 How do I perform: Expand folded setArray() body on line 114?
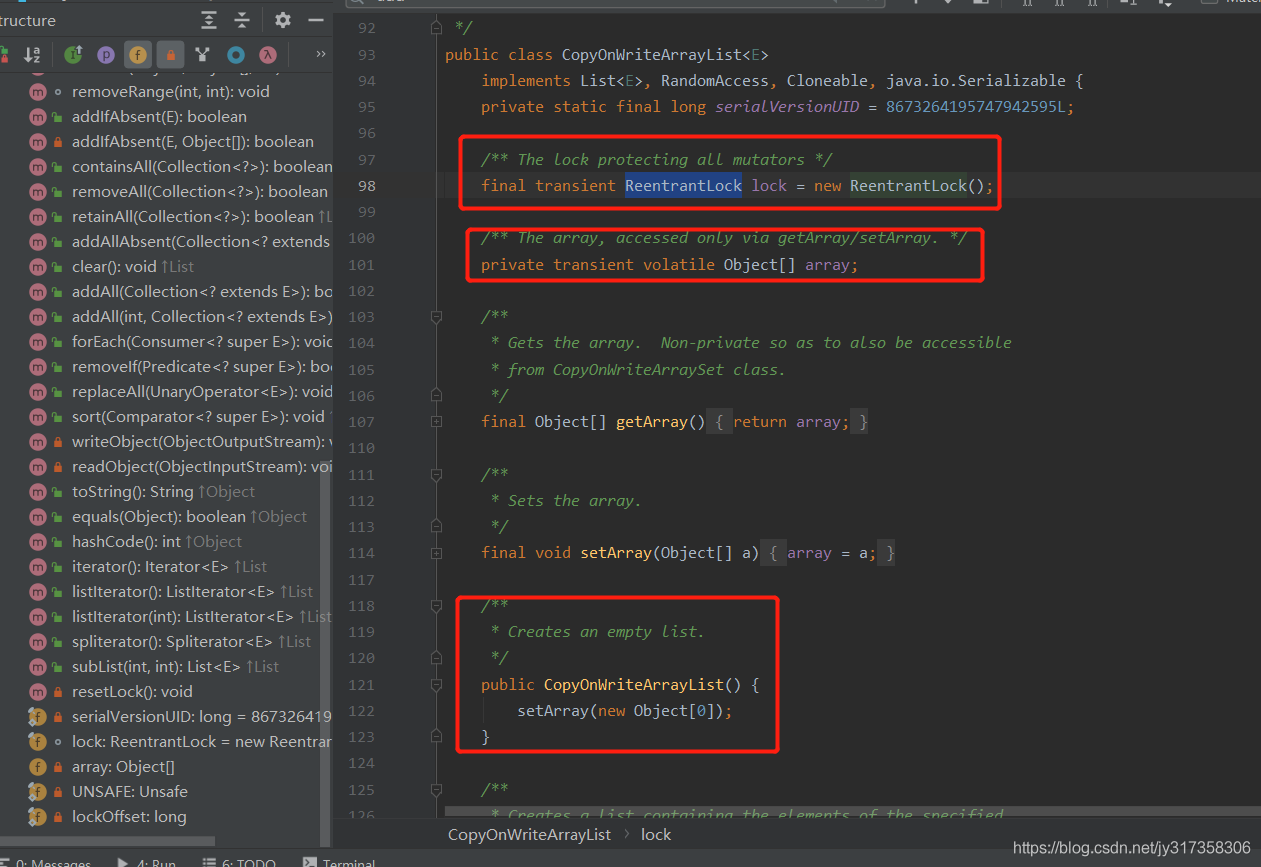pos(436,553)
